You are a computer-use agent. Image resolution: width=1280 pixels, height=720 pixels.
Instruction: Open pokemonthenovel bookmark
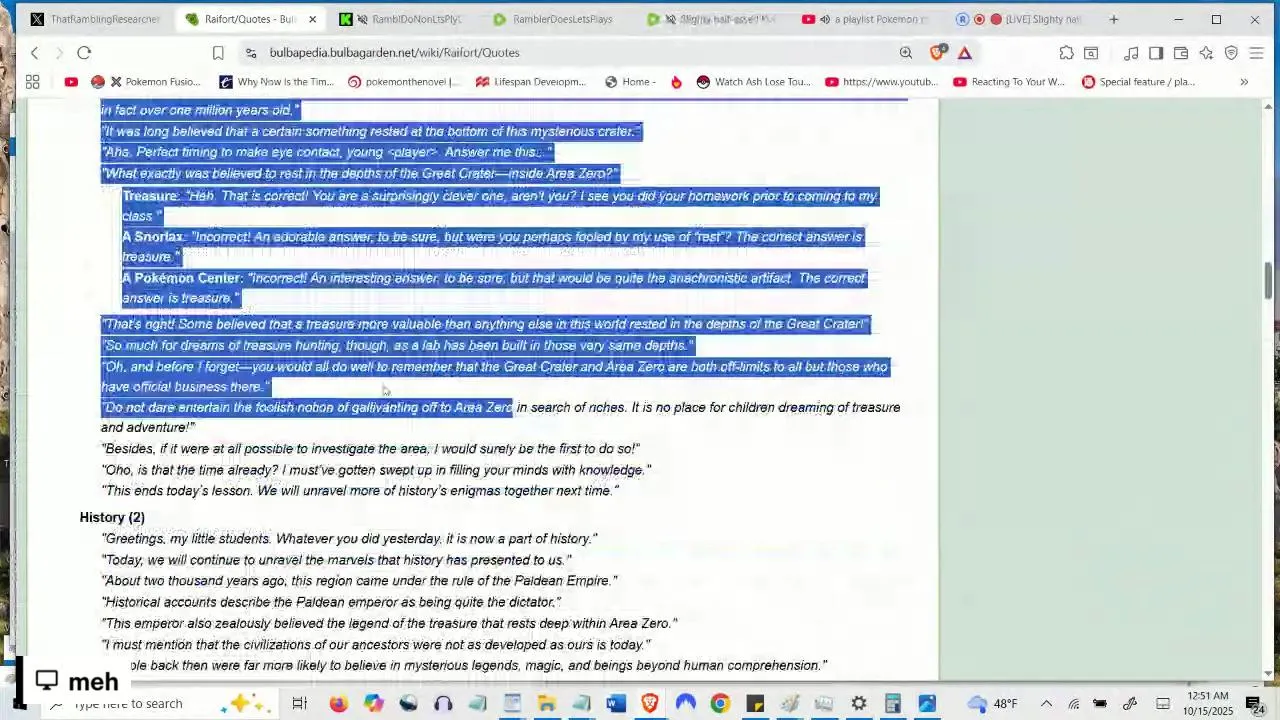coord(405,82)
